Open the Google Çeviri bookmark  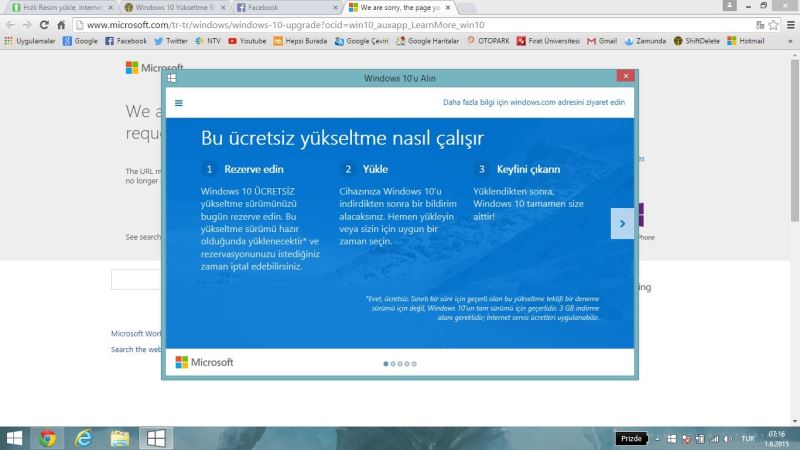tap(361, 41)
